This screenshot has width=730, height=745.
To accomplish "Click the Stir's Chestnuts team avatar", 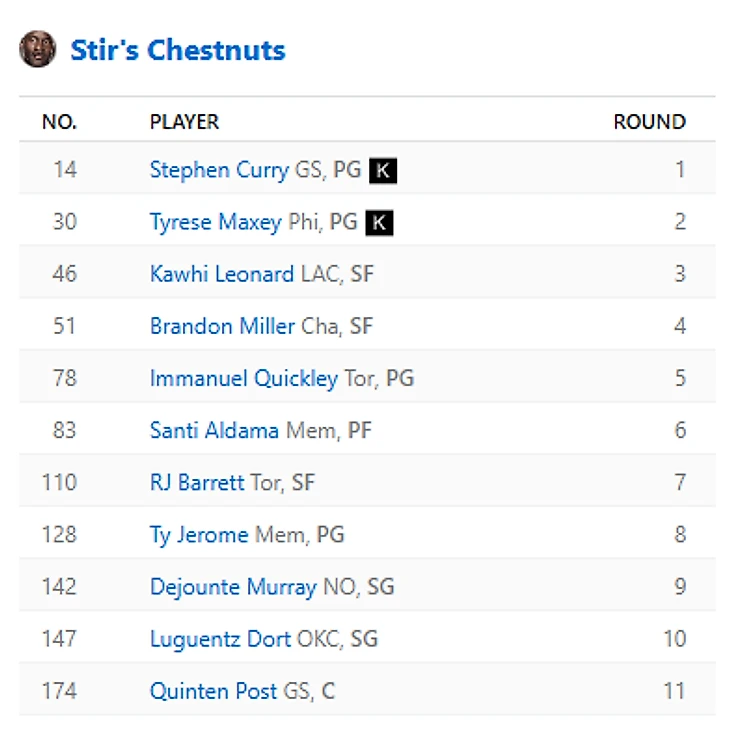I will coord(37,49).
